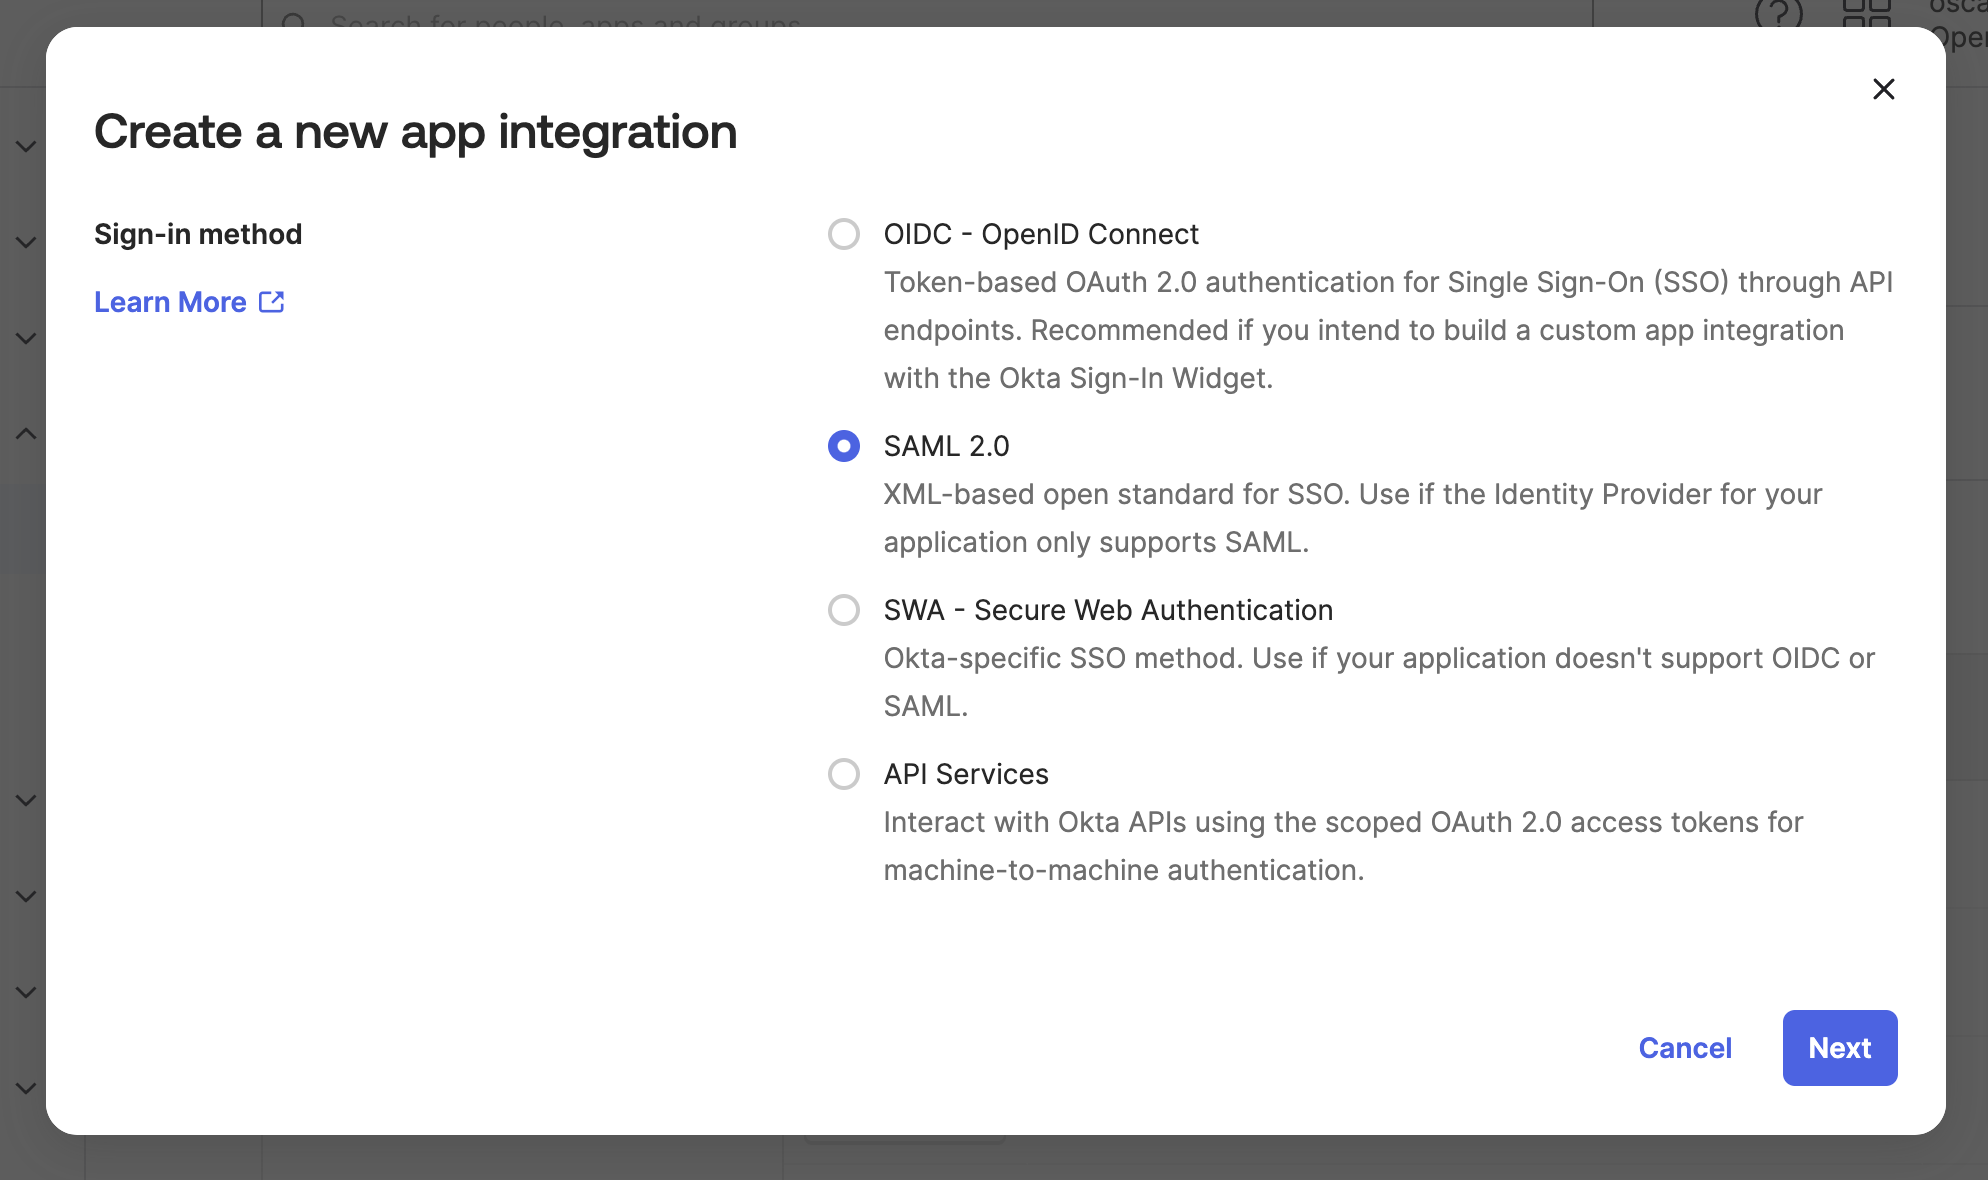Open the help question mark icon in background header
1988x1180 pixels.
tap(1778, 13)
